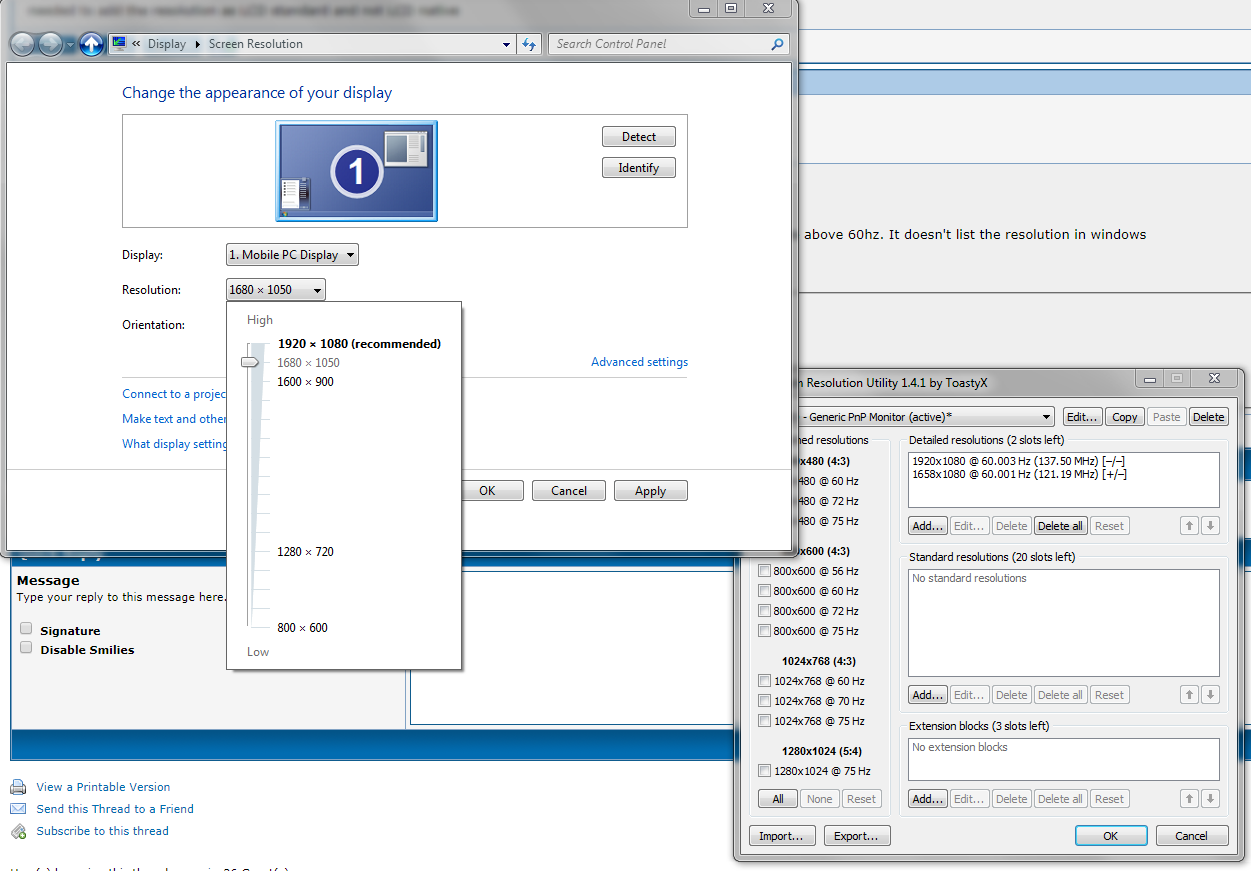Click the refresh icon beside address bar
The height and width of the screenshot is (871, 1251).
click(530, 44)
